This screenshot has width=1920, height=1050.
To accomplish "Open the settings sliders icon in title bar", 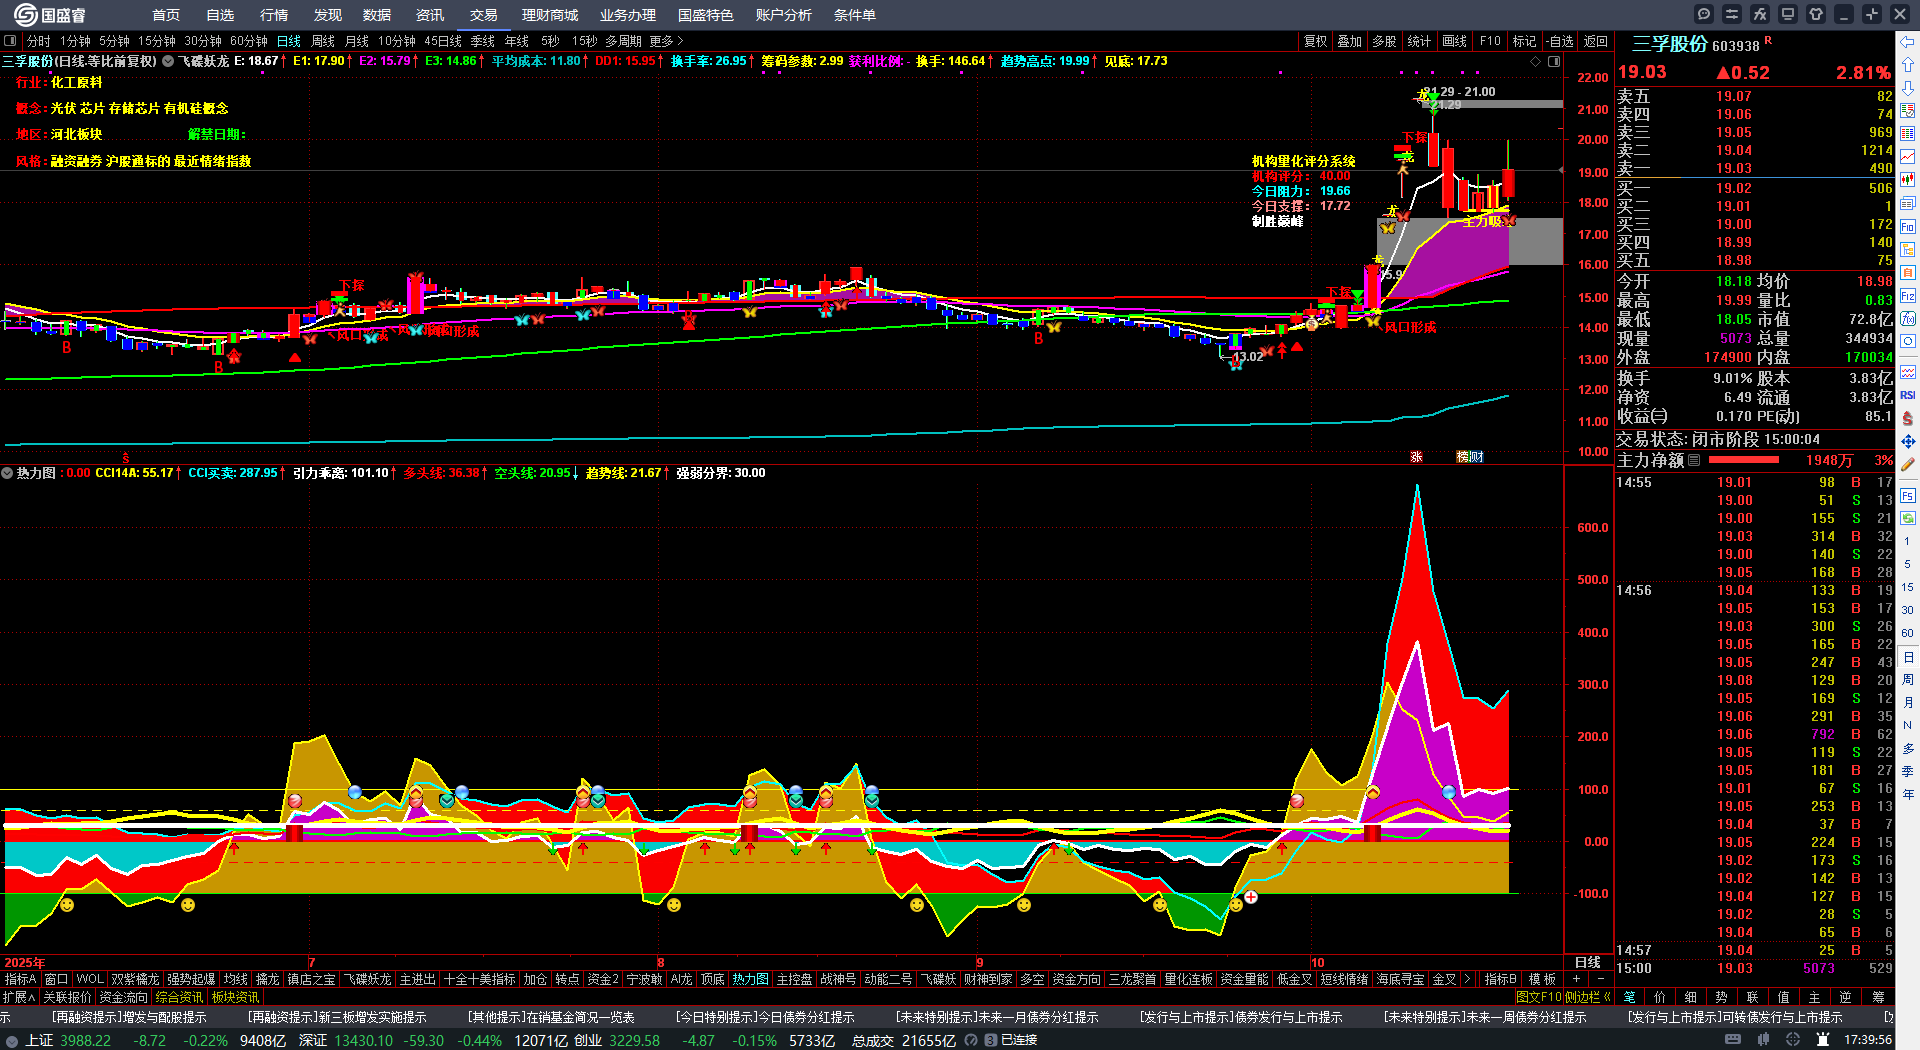I will tap(1732, 14).
